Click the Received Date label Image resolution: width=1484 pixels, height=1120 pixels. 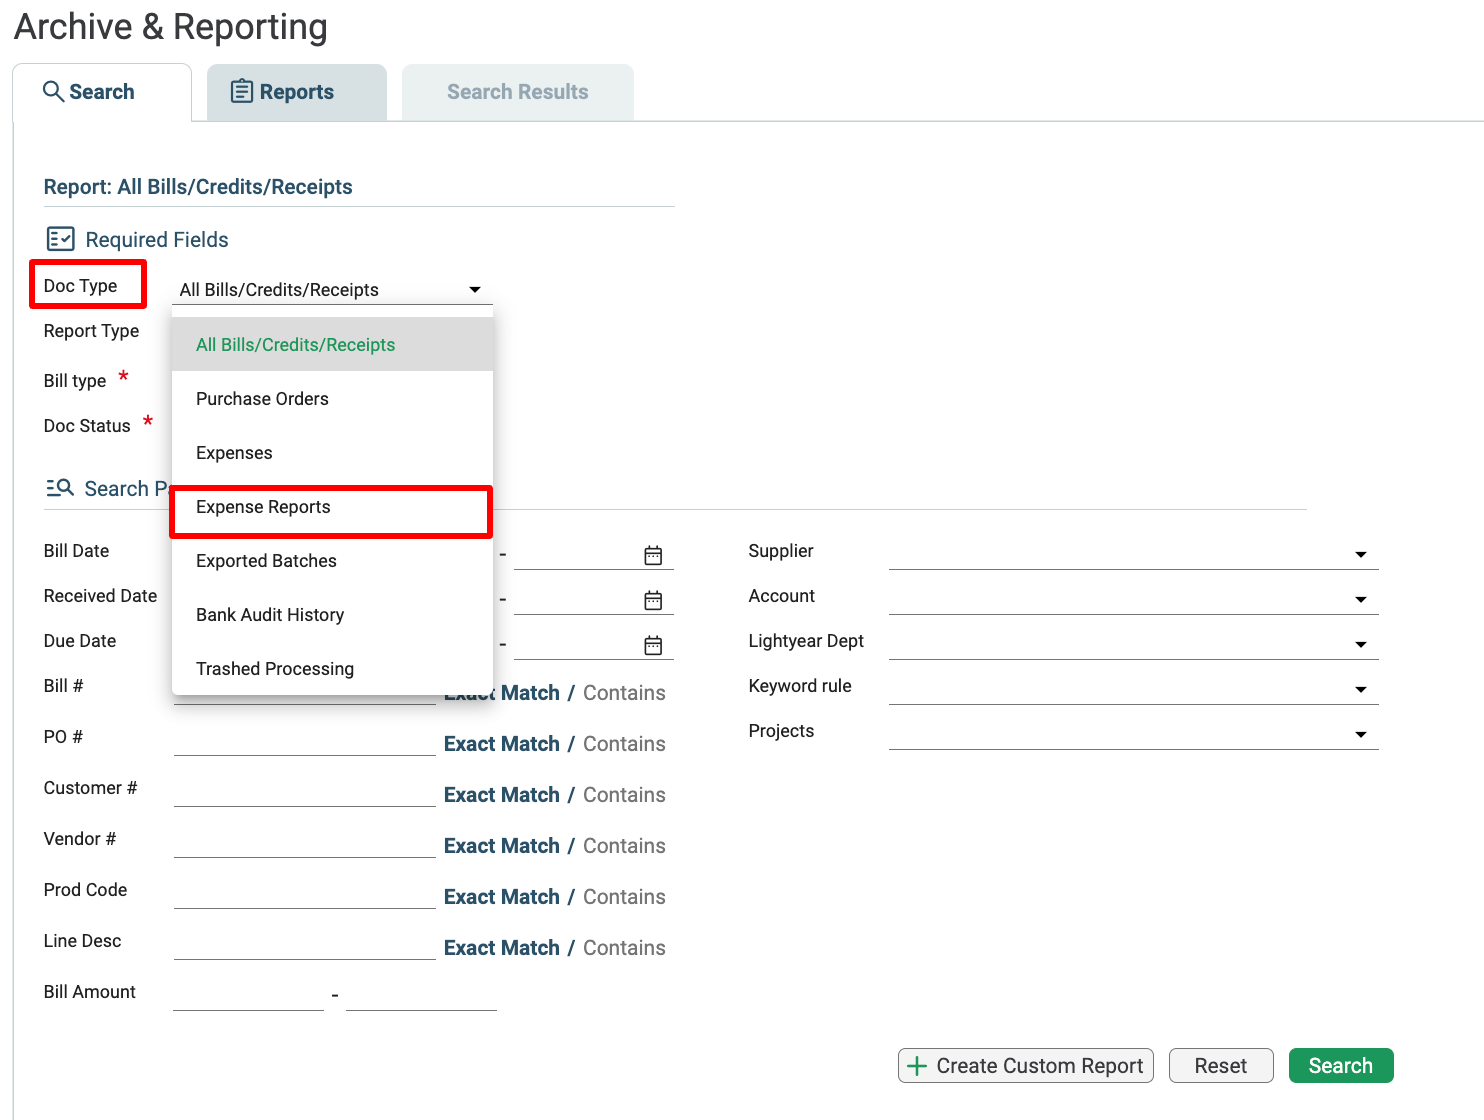tap(101, 596)
